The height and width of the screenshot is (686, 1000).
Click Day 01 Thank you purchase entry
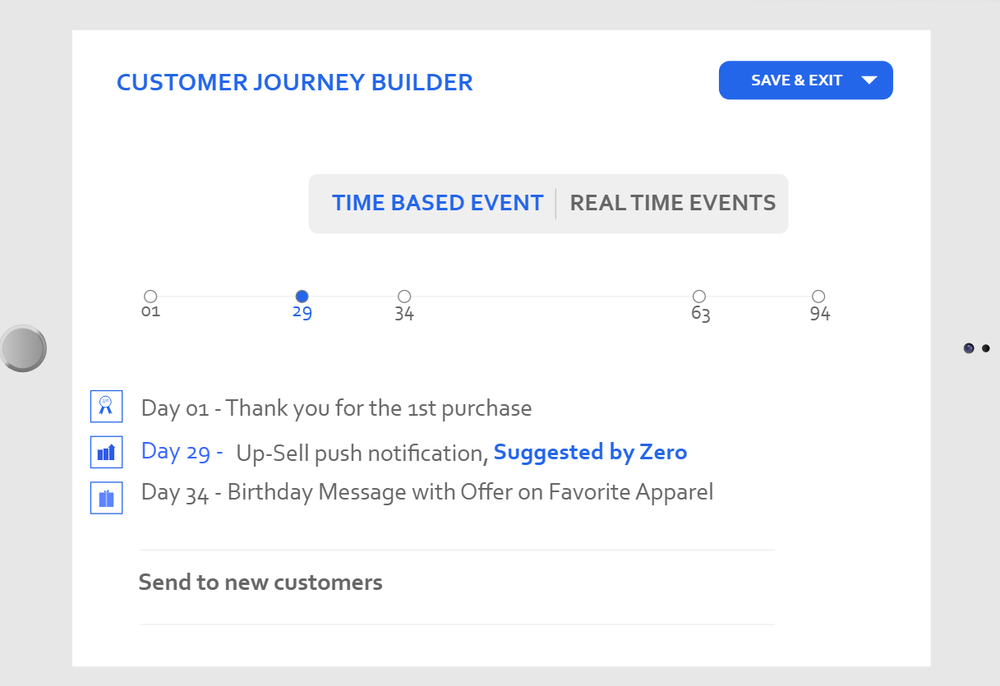tap(336, 408)
